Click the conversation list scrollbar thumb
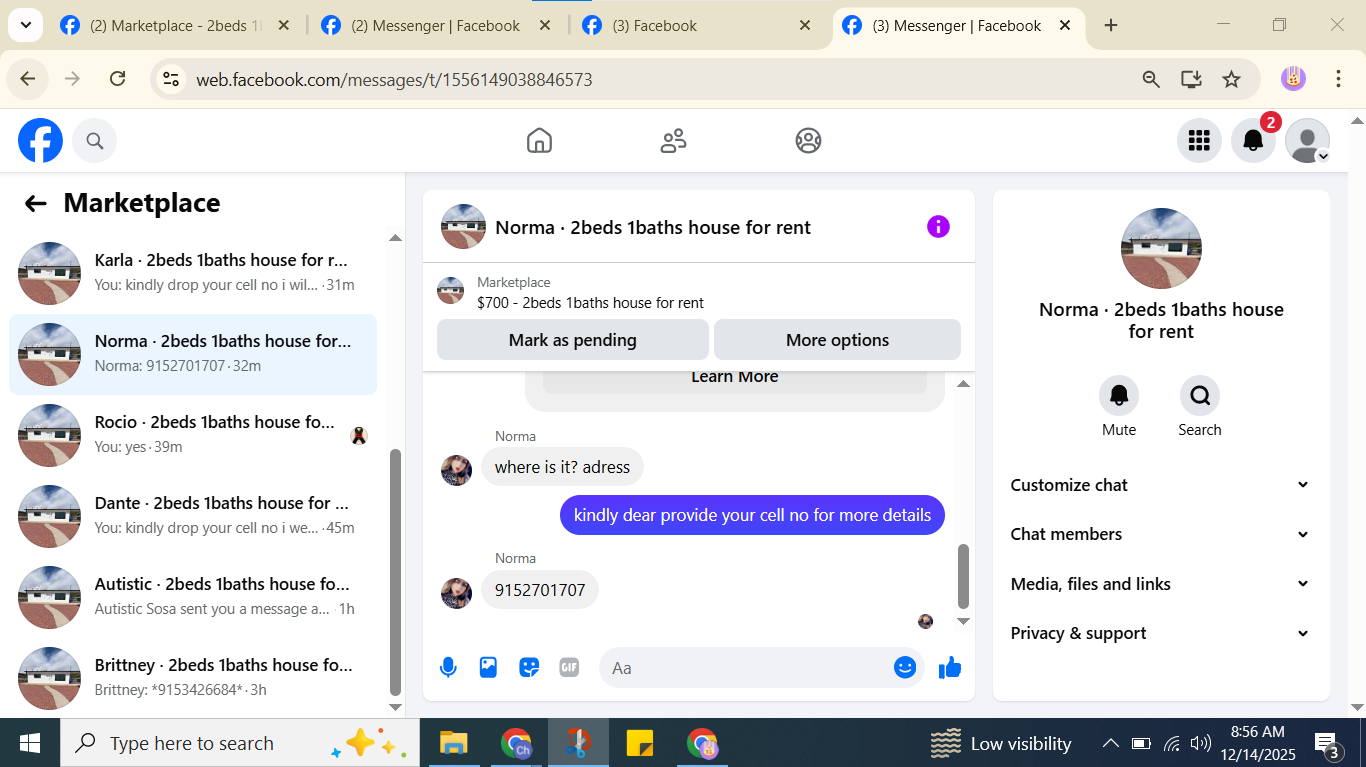 tap(395, 571)
